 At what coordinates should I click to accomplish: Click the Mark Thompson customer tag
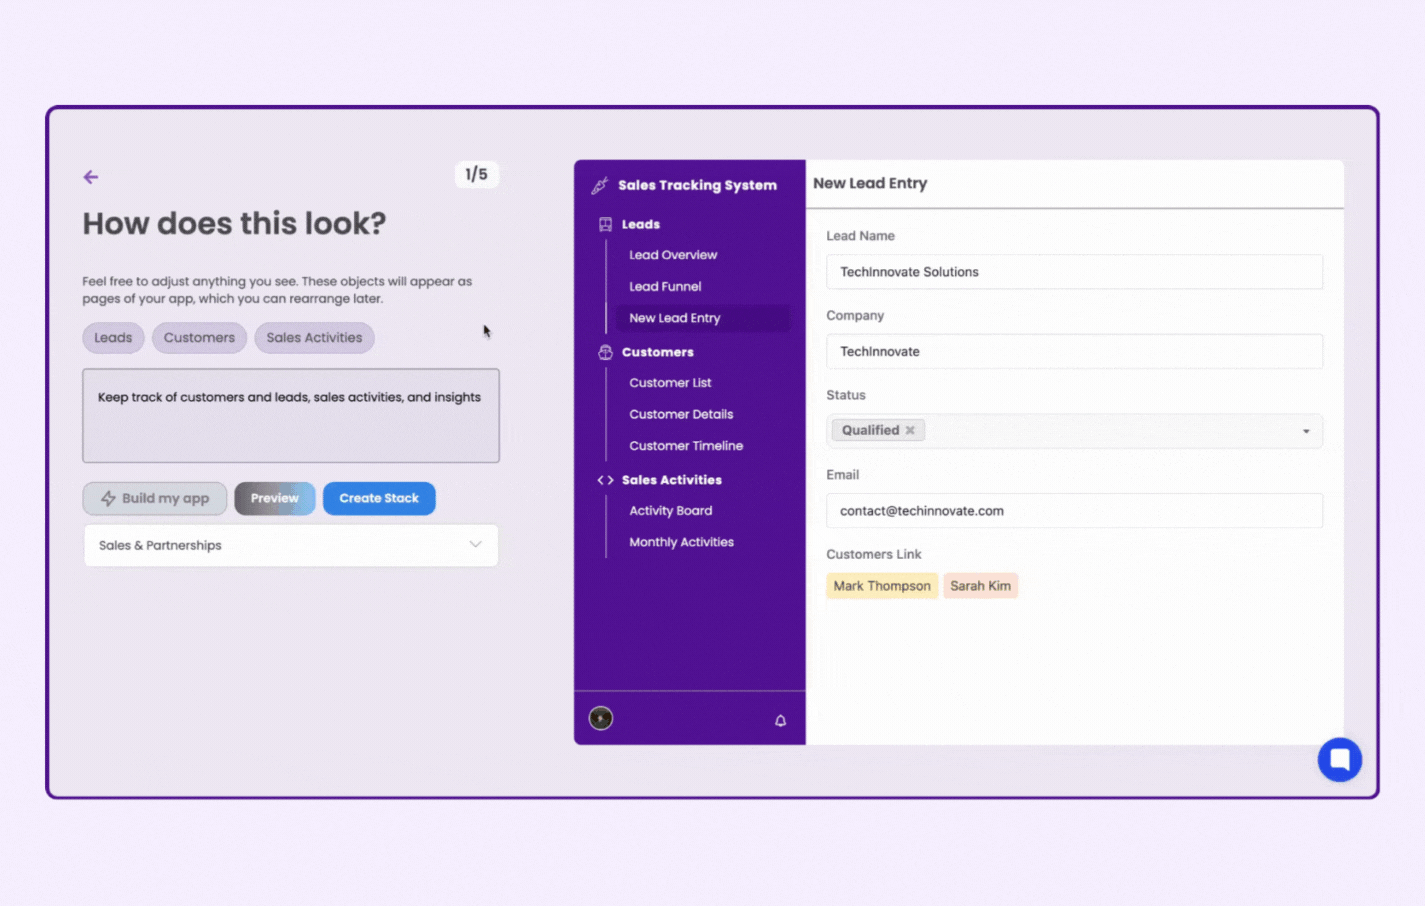pyautogui.click(x=881, y=586)
